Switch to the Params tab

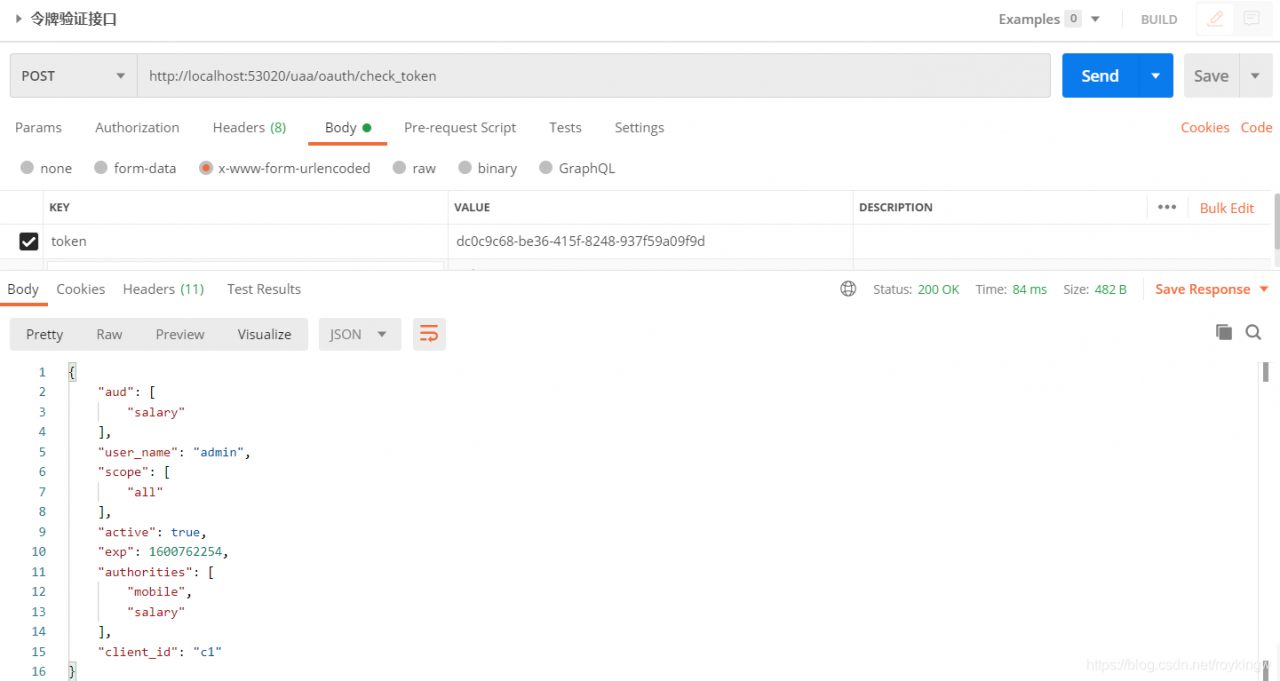pyautogui.click(x=39, y=128)
